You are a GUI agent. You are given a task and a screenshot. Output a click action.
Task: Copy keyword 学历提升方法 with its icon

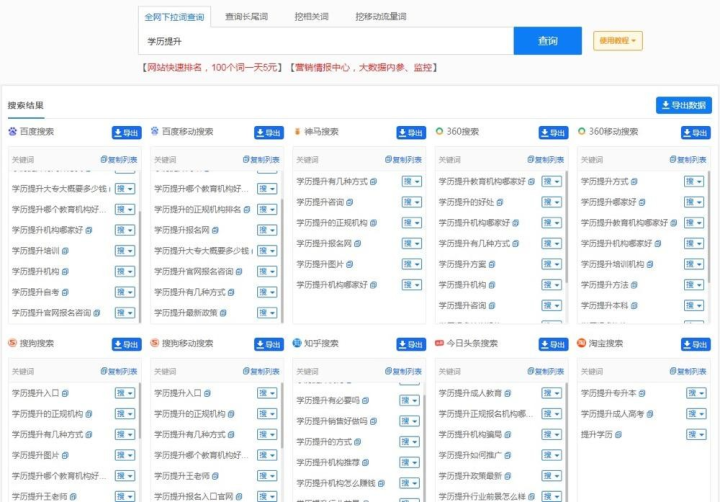point(634,285)
